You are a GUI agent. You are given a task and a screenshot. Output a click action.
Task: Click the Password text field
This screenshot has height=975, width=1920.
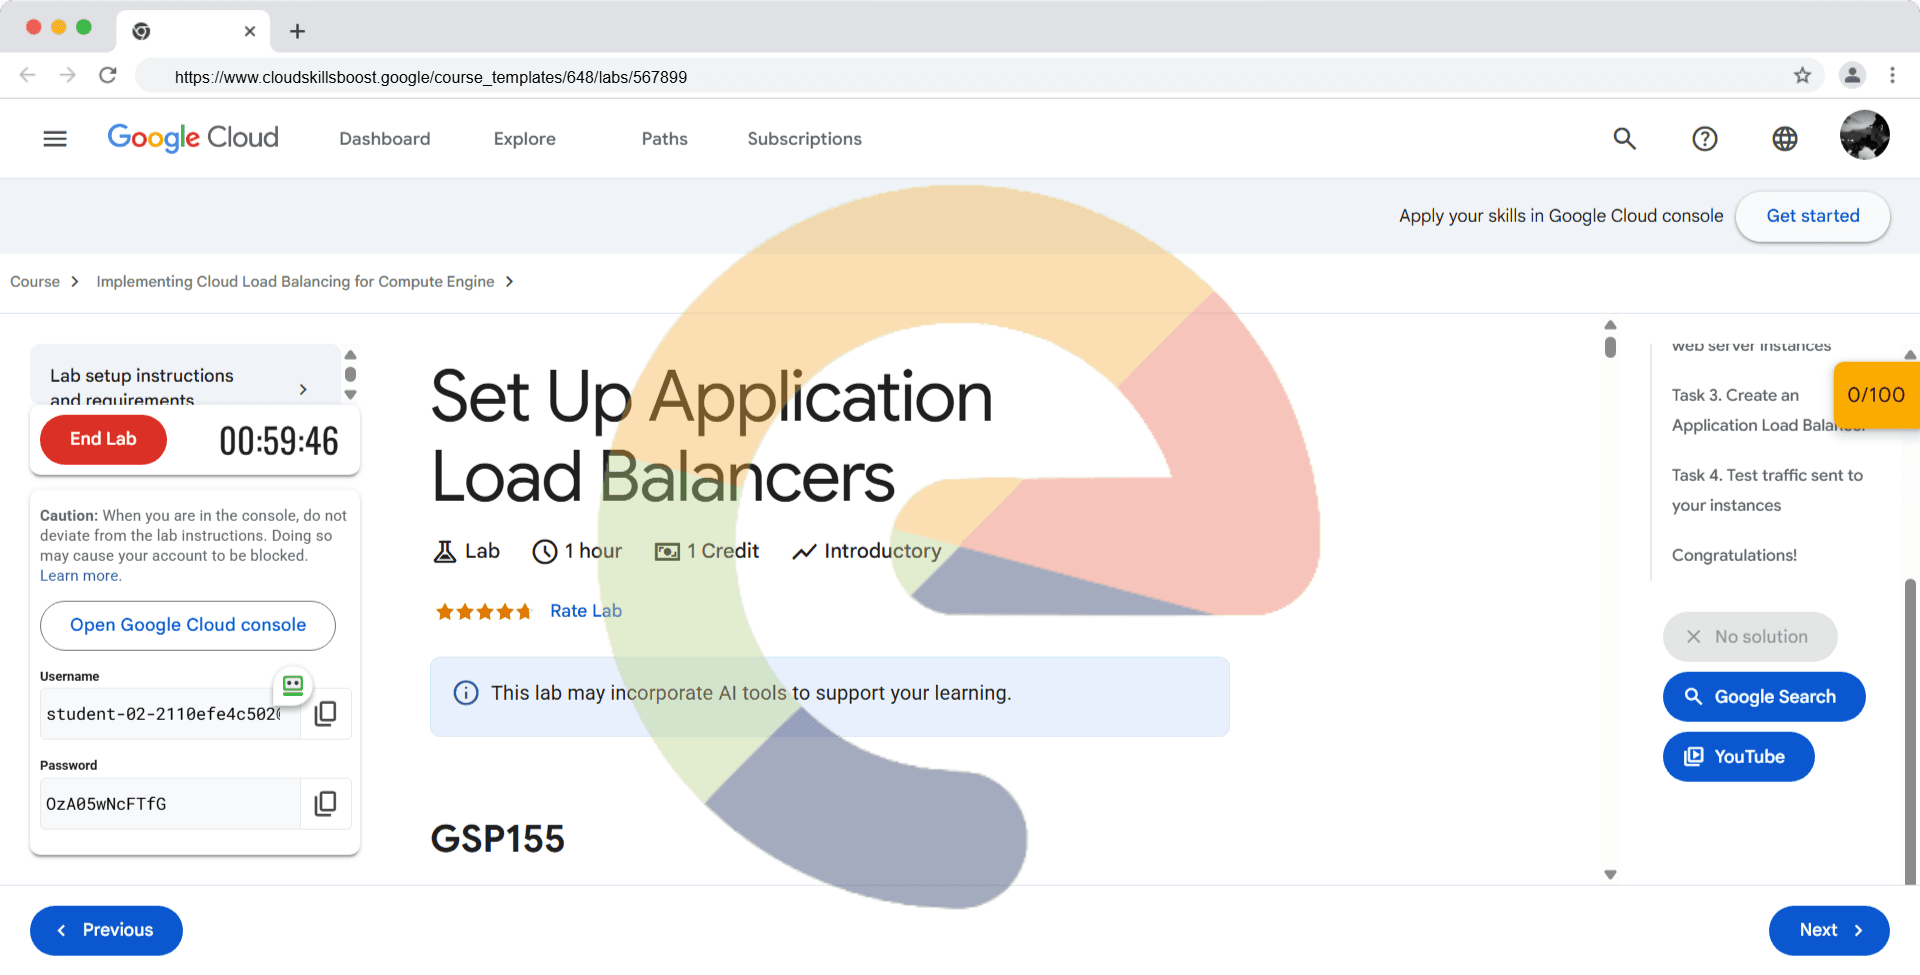(170, 804)
